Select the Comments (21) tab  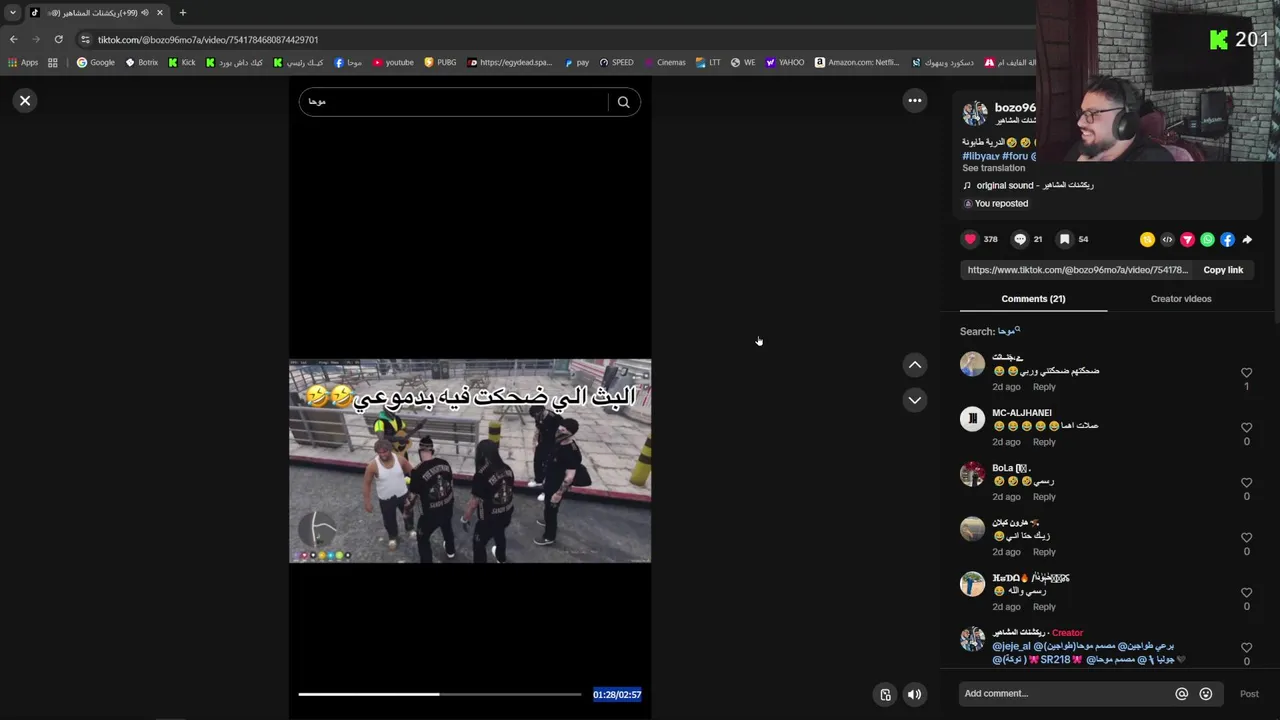pos(1033,299)
